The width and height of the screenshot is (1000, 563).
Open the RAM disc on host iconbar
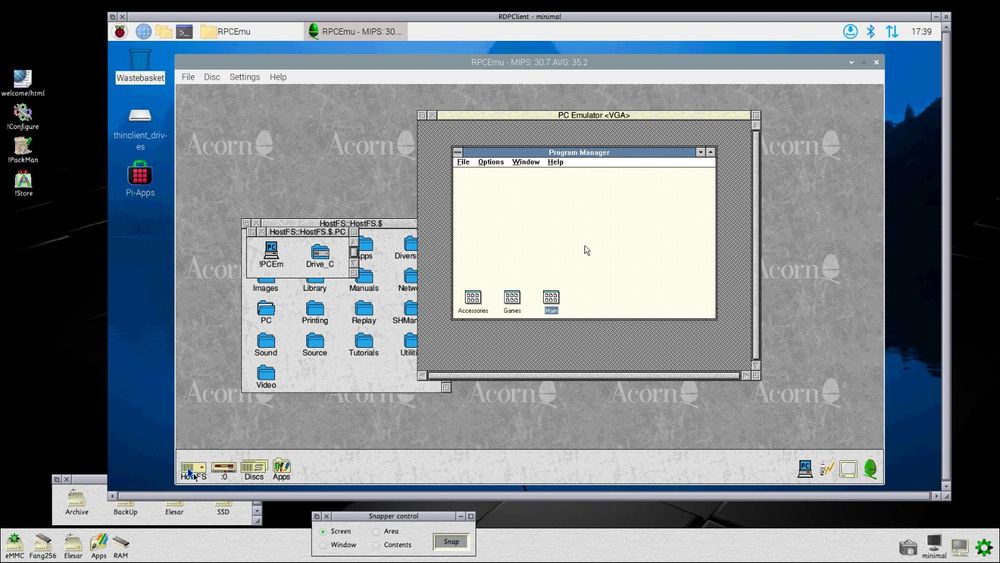pos(121,546)
